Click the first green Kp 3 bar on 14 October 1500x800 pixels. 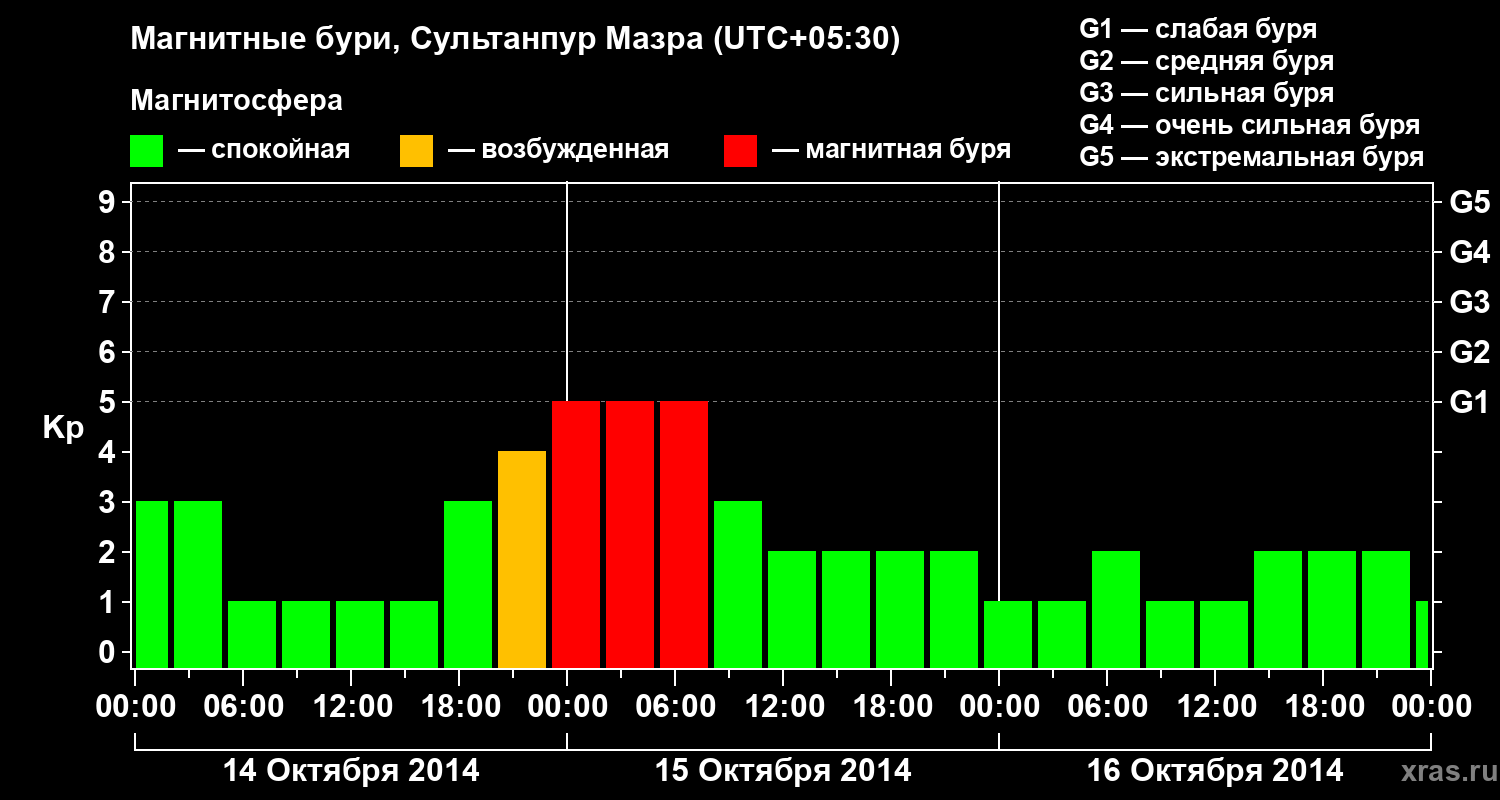[152, 584]
